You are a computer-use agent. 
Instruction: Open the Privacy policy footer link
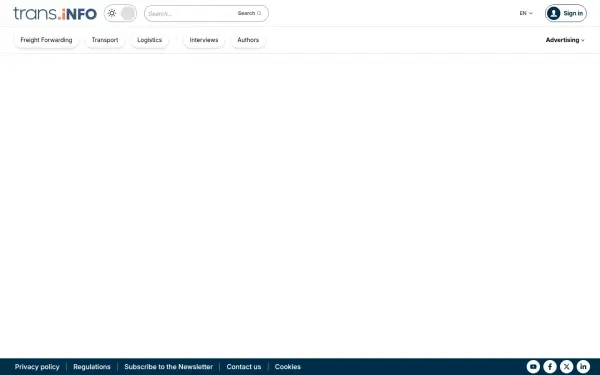click(37, 367)
